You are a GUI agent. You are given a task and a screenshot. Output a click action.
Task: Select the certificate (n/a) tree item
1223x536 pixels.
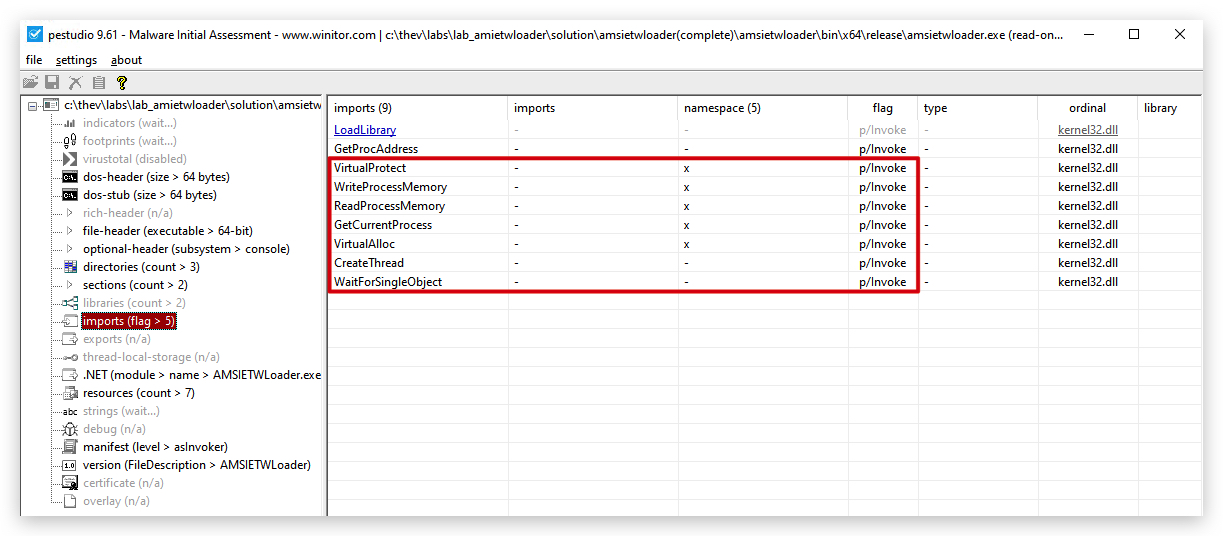[x=123, y=483]
